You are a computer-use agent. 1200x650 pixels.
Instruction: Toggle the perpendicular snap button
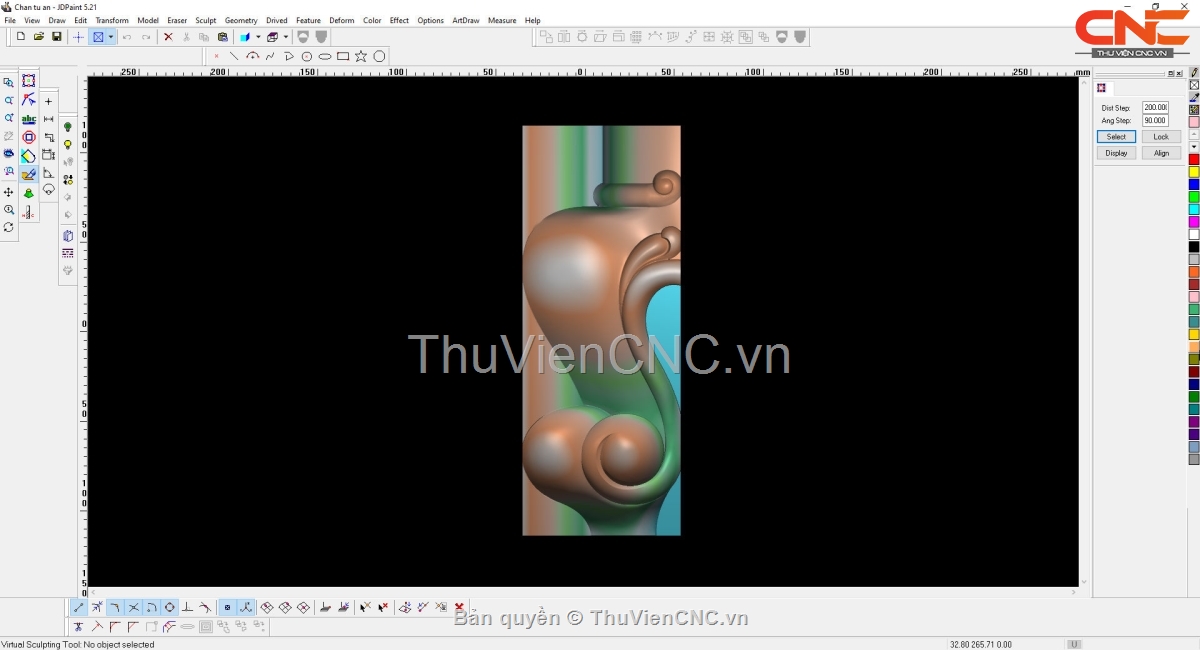(187, 608)
